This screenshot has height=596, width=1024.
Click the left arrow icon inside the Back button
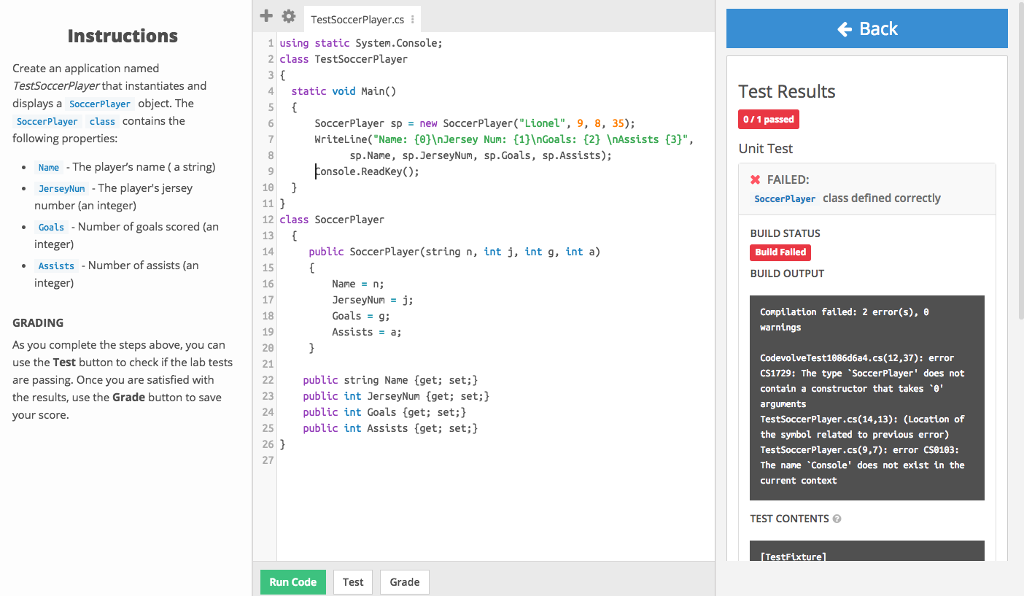pyautogui.click(x=846, y=28)
